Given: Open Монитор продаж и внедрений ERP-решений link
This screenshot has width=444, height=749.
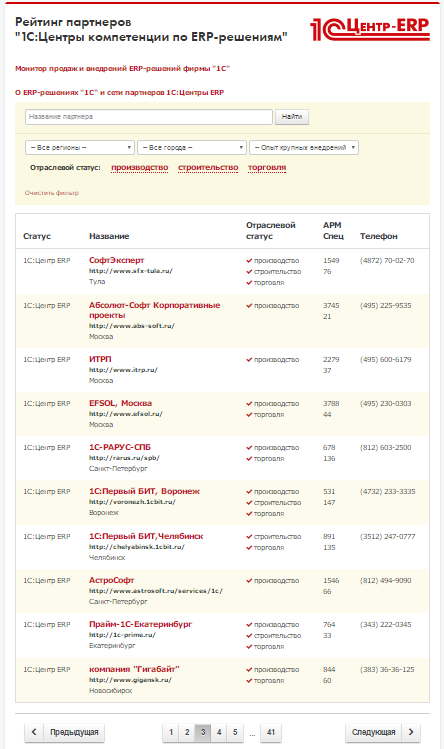Looking at the screenshot, I should tap(122, 68).
